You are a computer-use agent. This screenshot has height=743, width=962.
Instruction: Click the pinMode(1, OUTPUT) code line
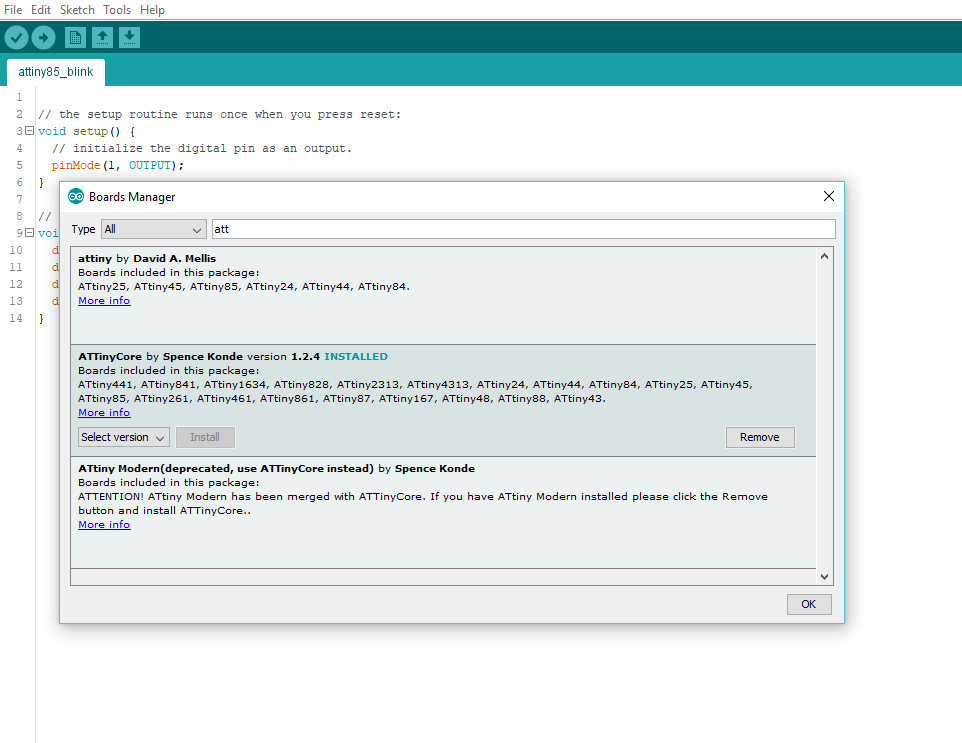pos(118,166)
